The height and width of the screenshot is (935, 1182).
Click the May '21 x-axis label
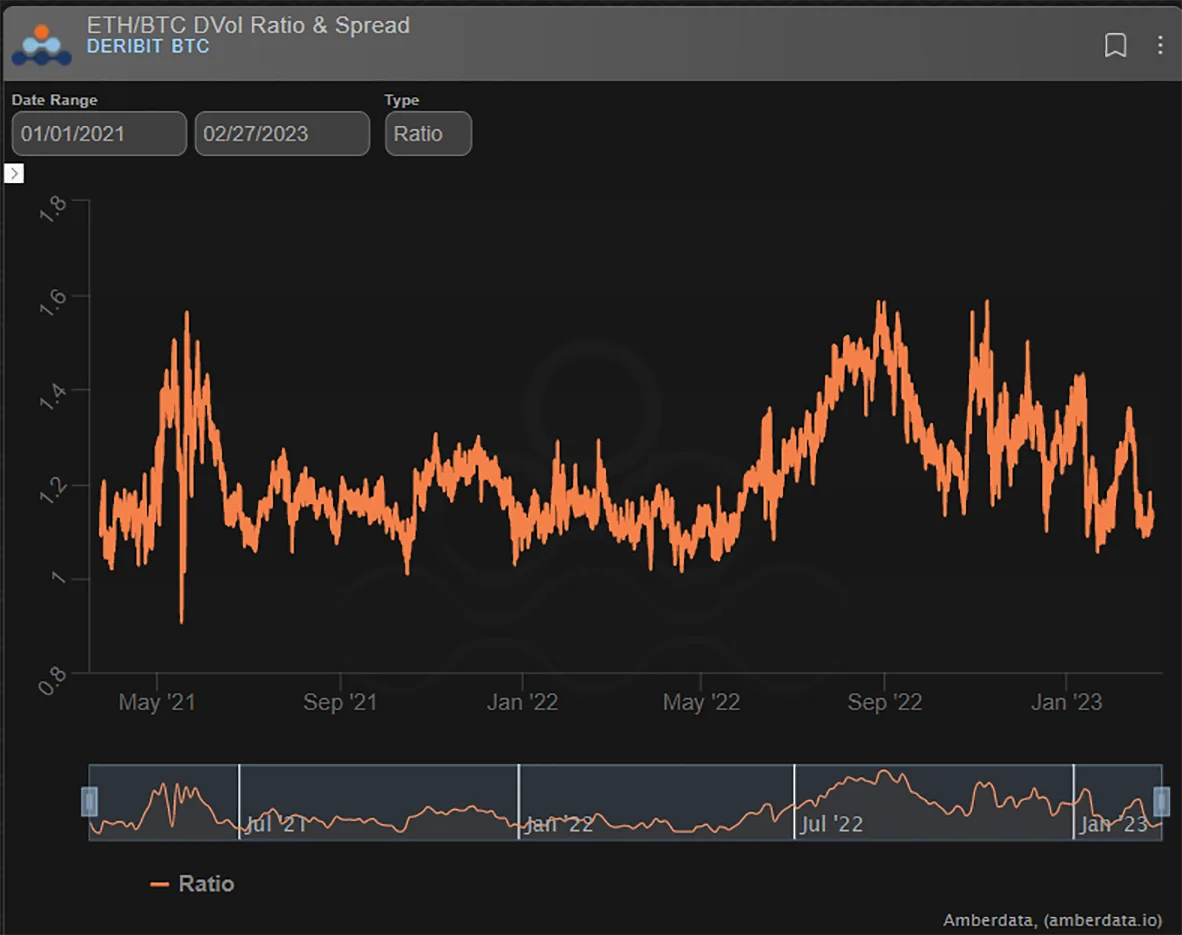pos(157,702)
